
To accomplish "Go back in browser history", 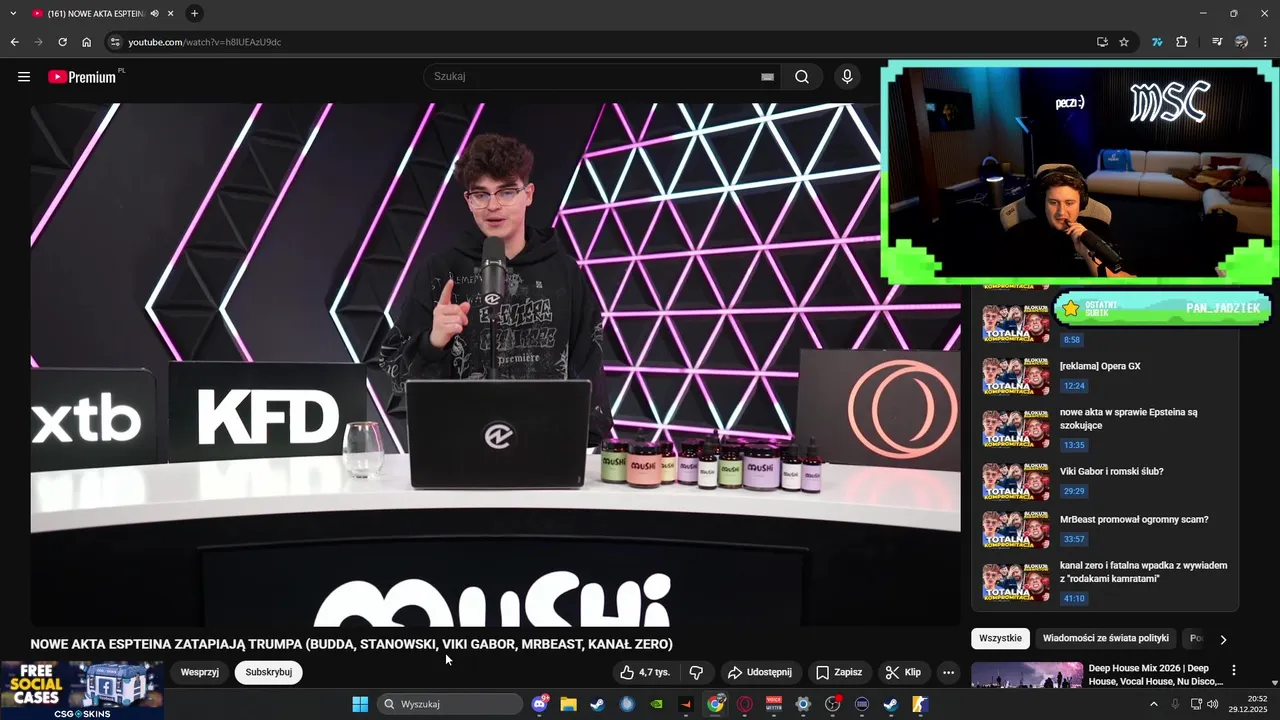I will click(x=14, y=42).
